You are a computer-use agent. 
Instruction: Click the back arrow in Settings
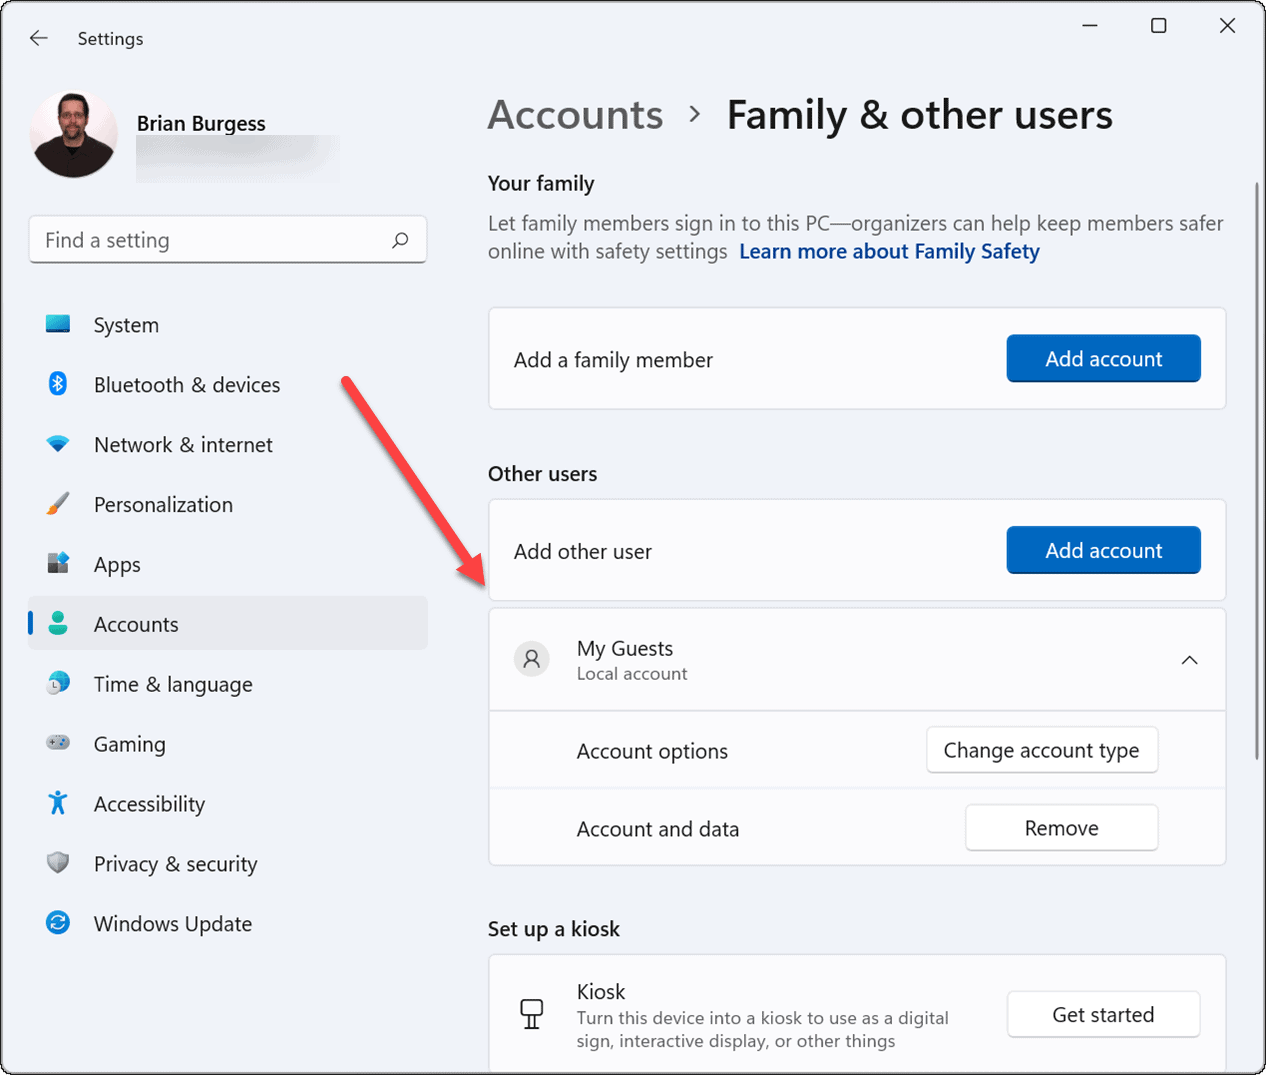pos(38,38)
